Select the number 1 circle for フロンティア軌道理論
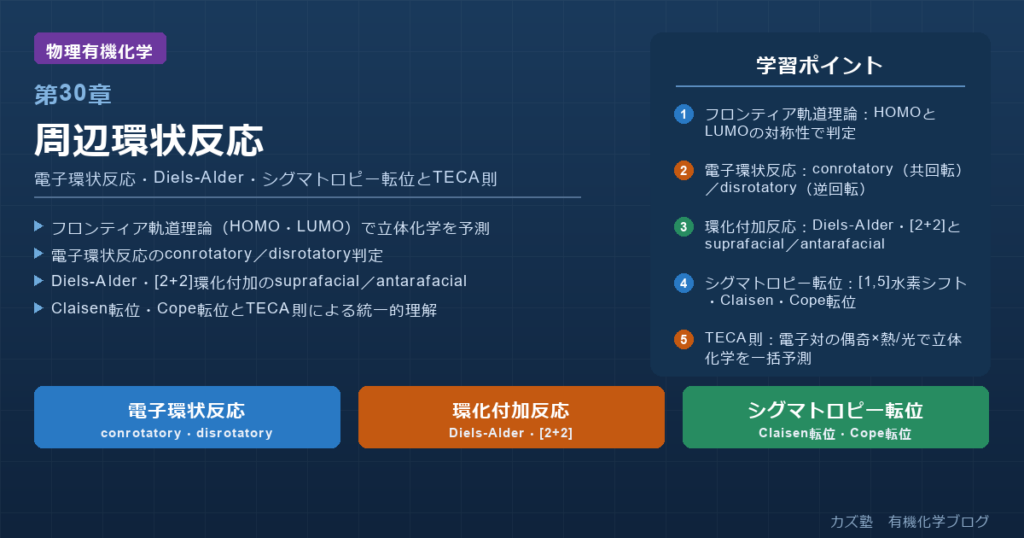The image size is (1024, 538). pyautogui.click(x=684, y=114)
